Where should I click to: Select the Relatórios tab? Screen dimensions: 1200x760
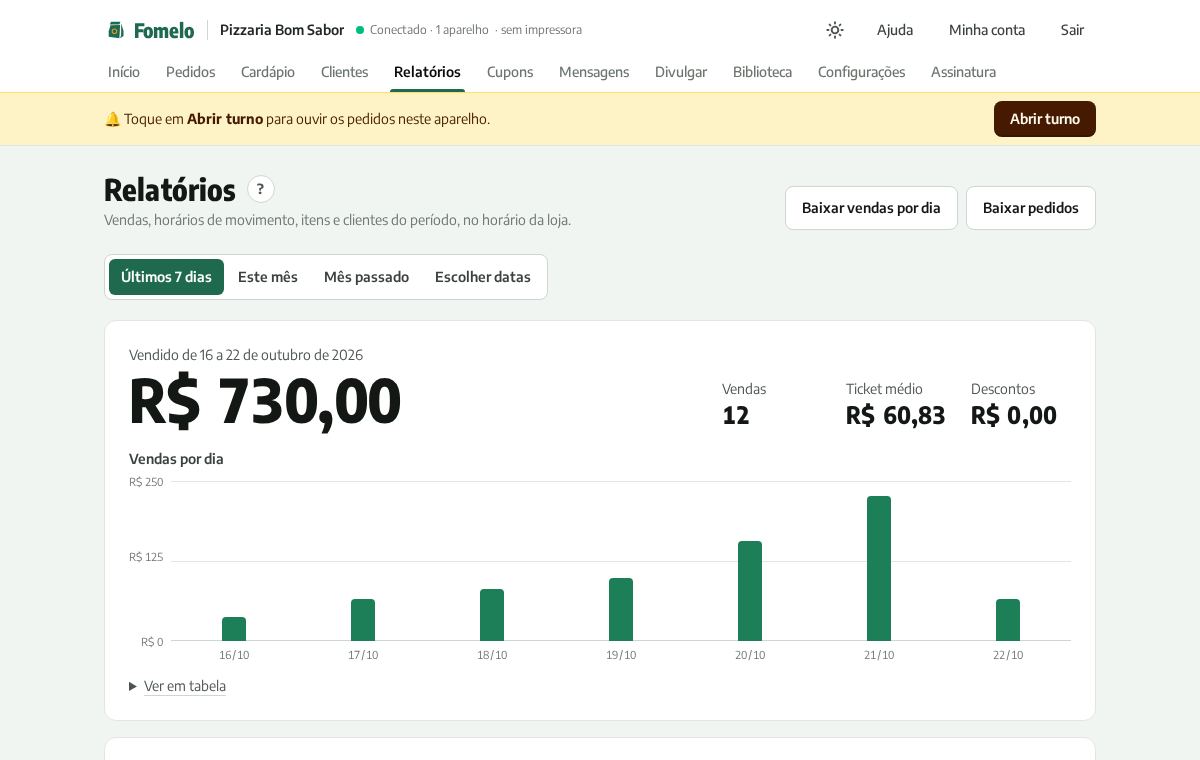pyautogui.click(x=427, y=72)
